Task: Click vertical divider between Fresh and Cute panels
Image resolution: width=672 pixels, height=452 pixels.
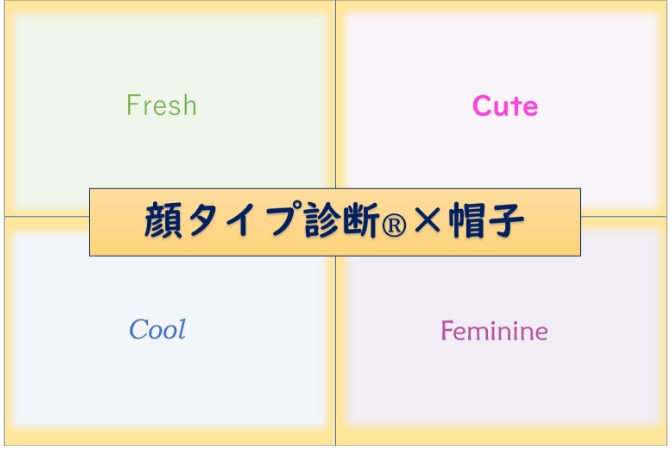Action: click(x=336, y=94)
